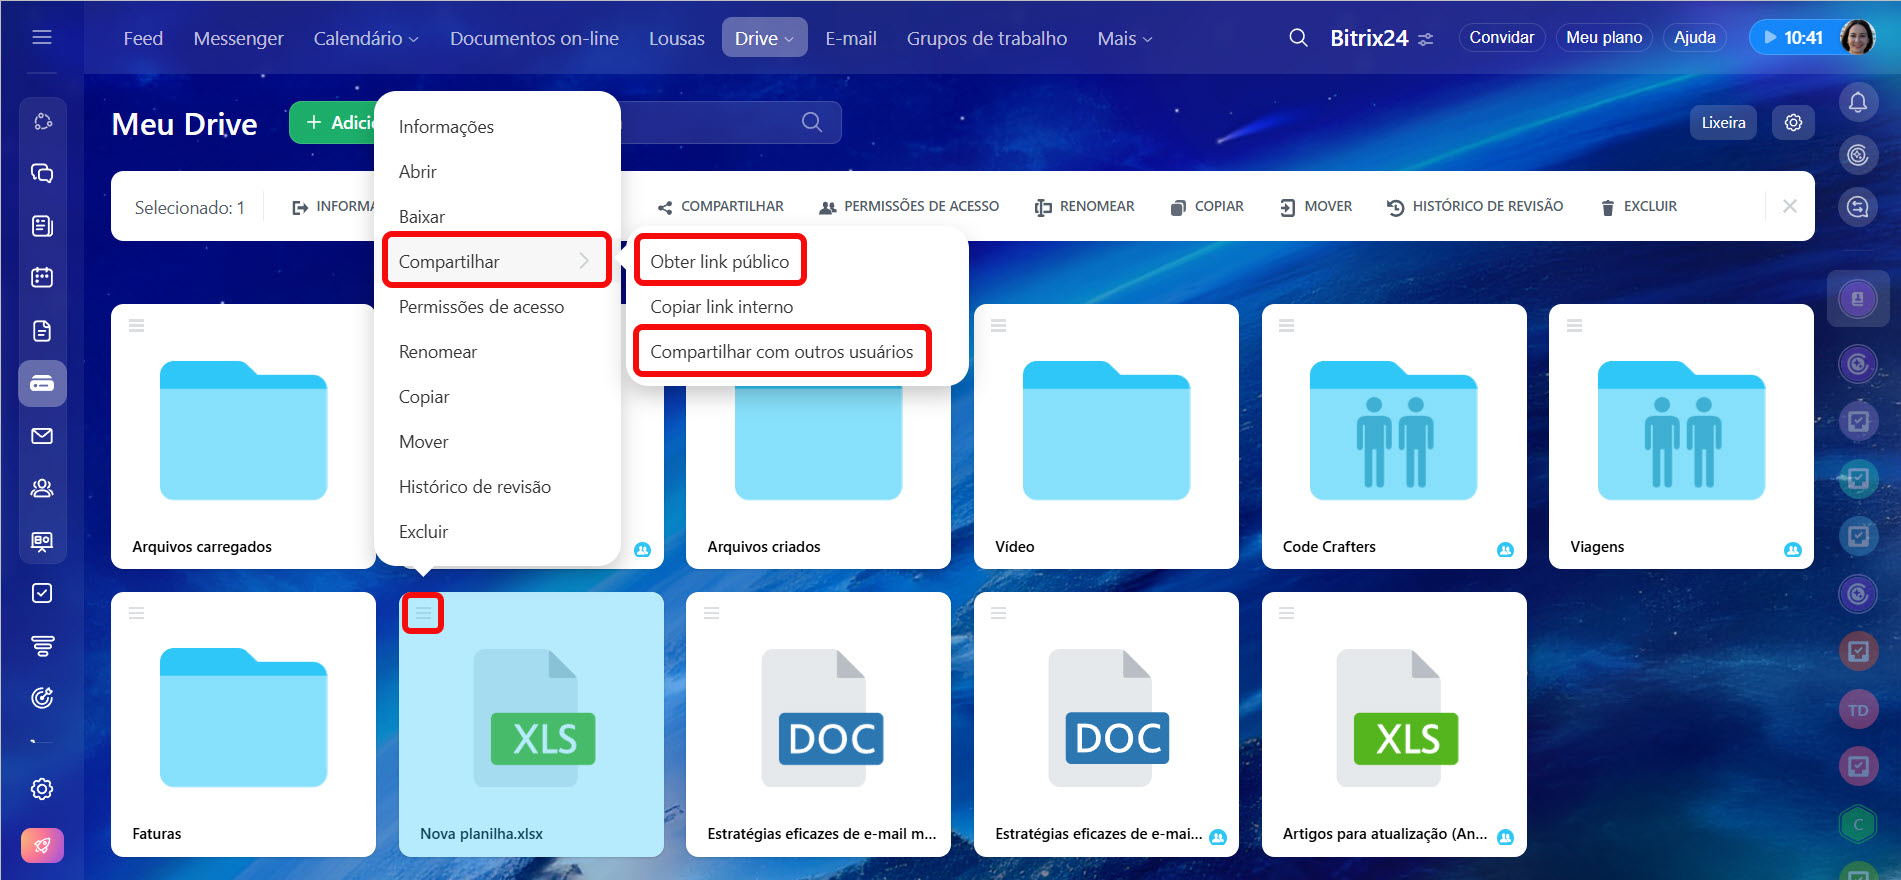This screenshot has width=1901, height=880.
Task: Select the Nova planilha.xlsx file tile
Action: pos(531,725)
